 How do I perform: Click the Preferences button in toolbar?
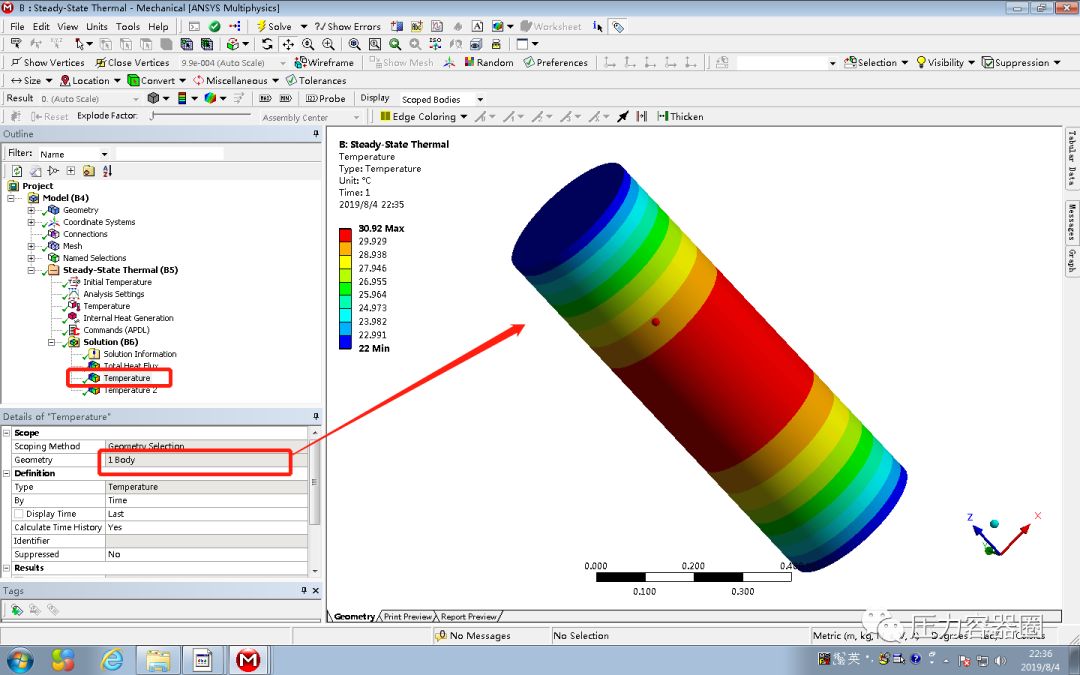pyautogui.click(x=556, y=62)
